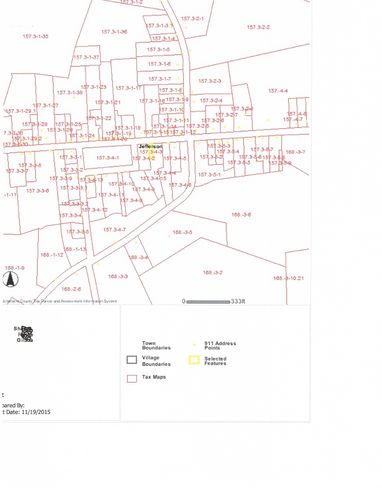Select parcel 157.3-4-1 on the map
This screenshot has height=498, width=382.
[107, 158]
